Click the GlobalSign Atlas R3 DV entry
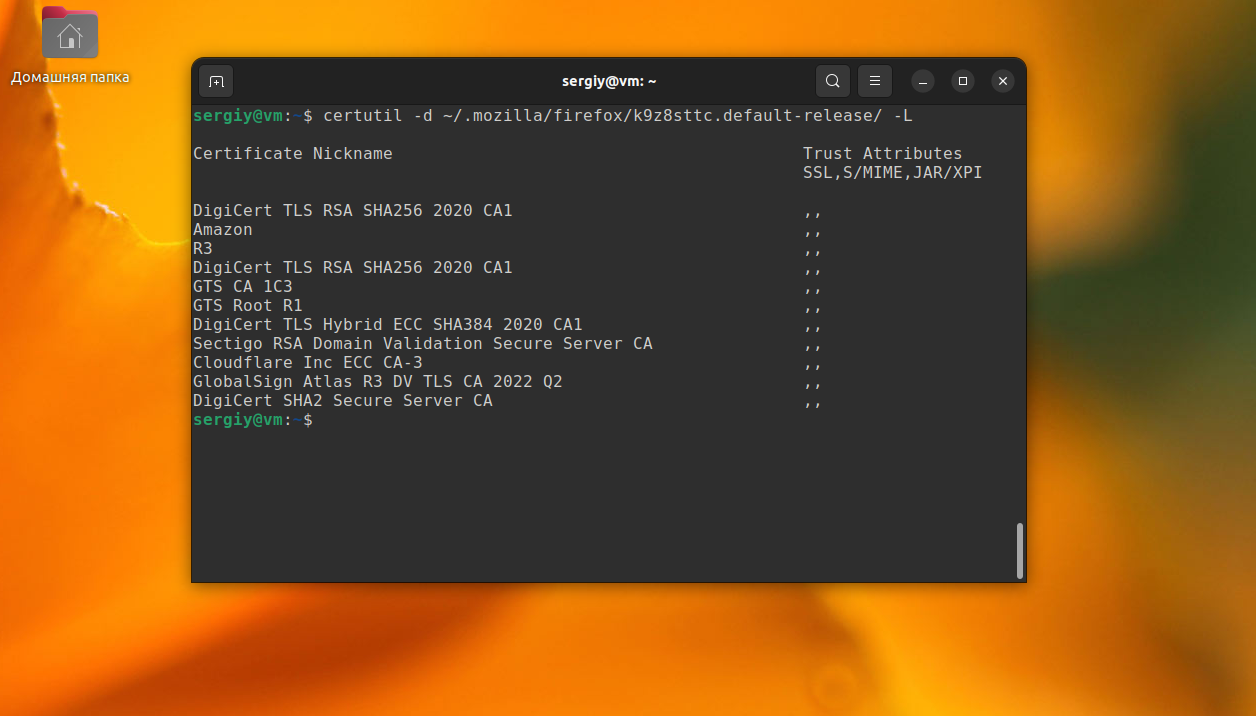This screenshot has width=1256, height=716. [377, 382]
